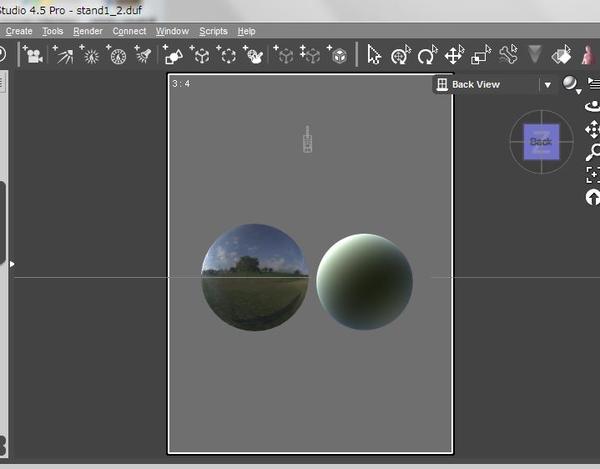Screen dimensions: 600x469
Task: Select the Joint Editor bone tool
Action: (508, 55)
